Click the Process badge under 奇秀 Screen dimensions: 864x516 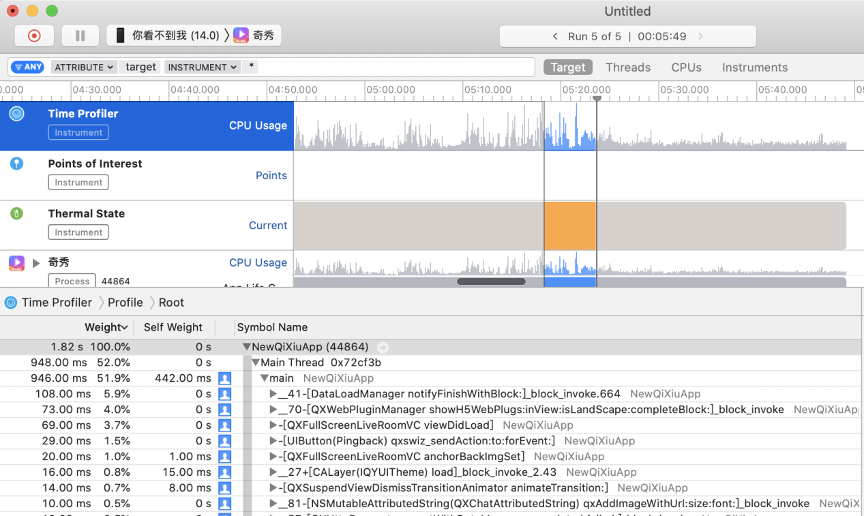point(72,281)
